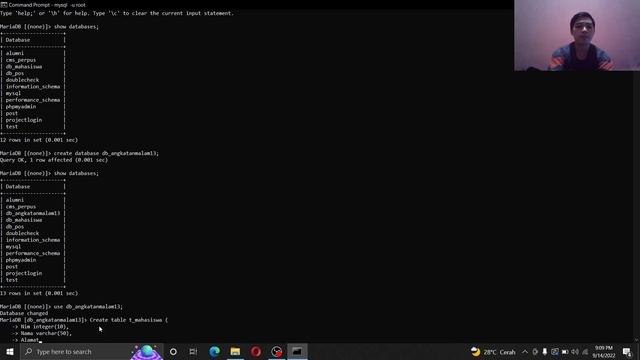Screen dimensions: 640x360
Task: Click the microphone tray icon
Action: click(544, 351)
